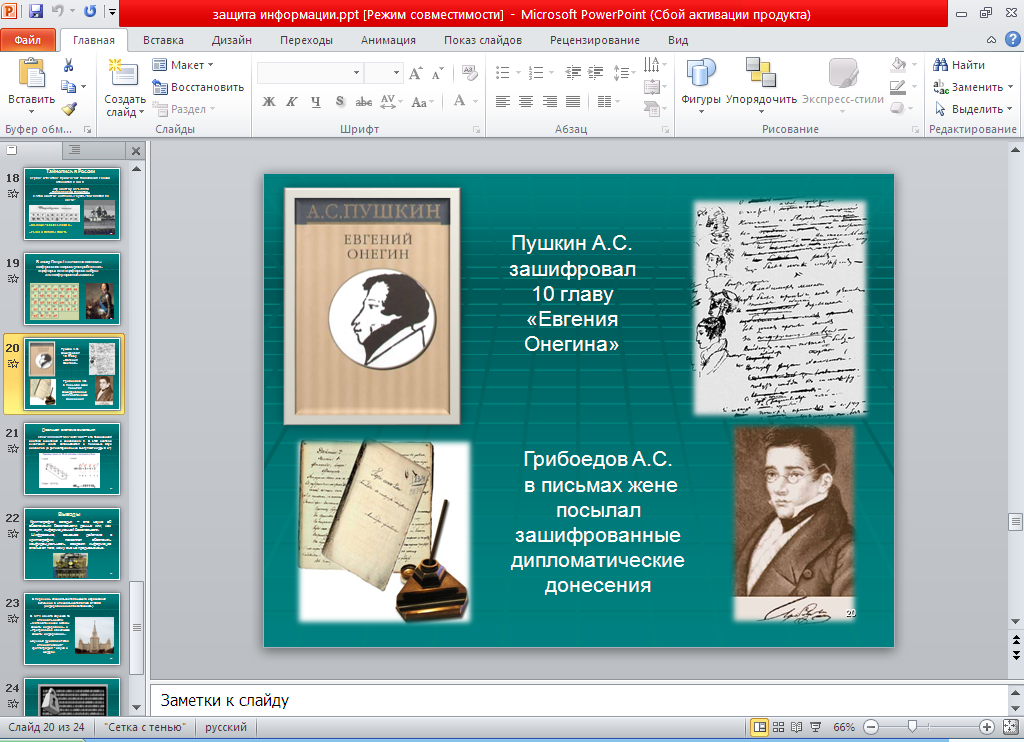Image resolution: width=1024 pixels, height=742 pixels.
Task: Switch to the Design (Дизайн) tab
Action: tap(232, 40)
